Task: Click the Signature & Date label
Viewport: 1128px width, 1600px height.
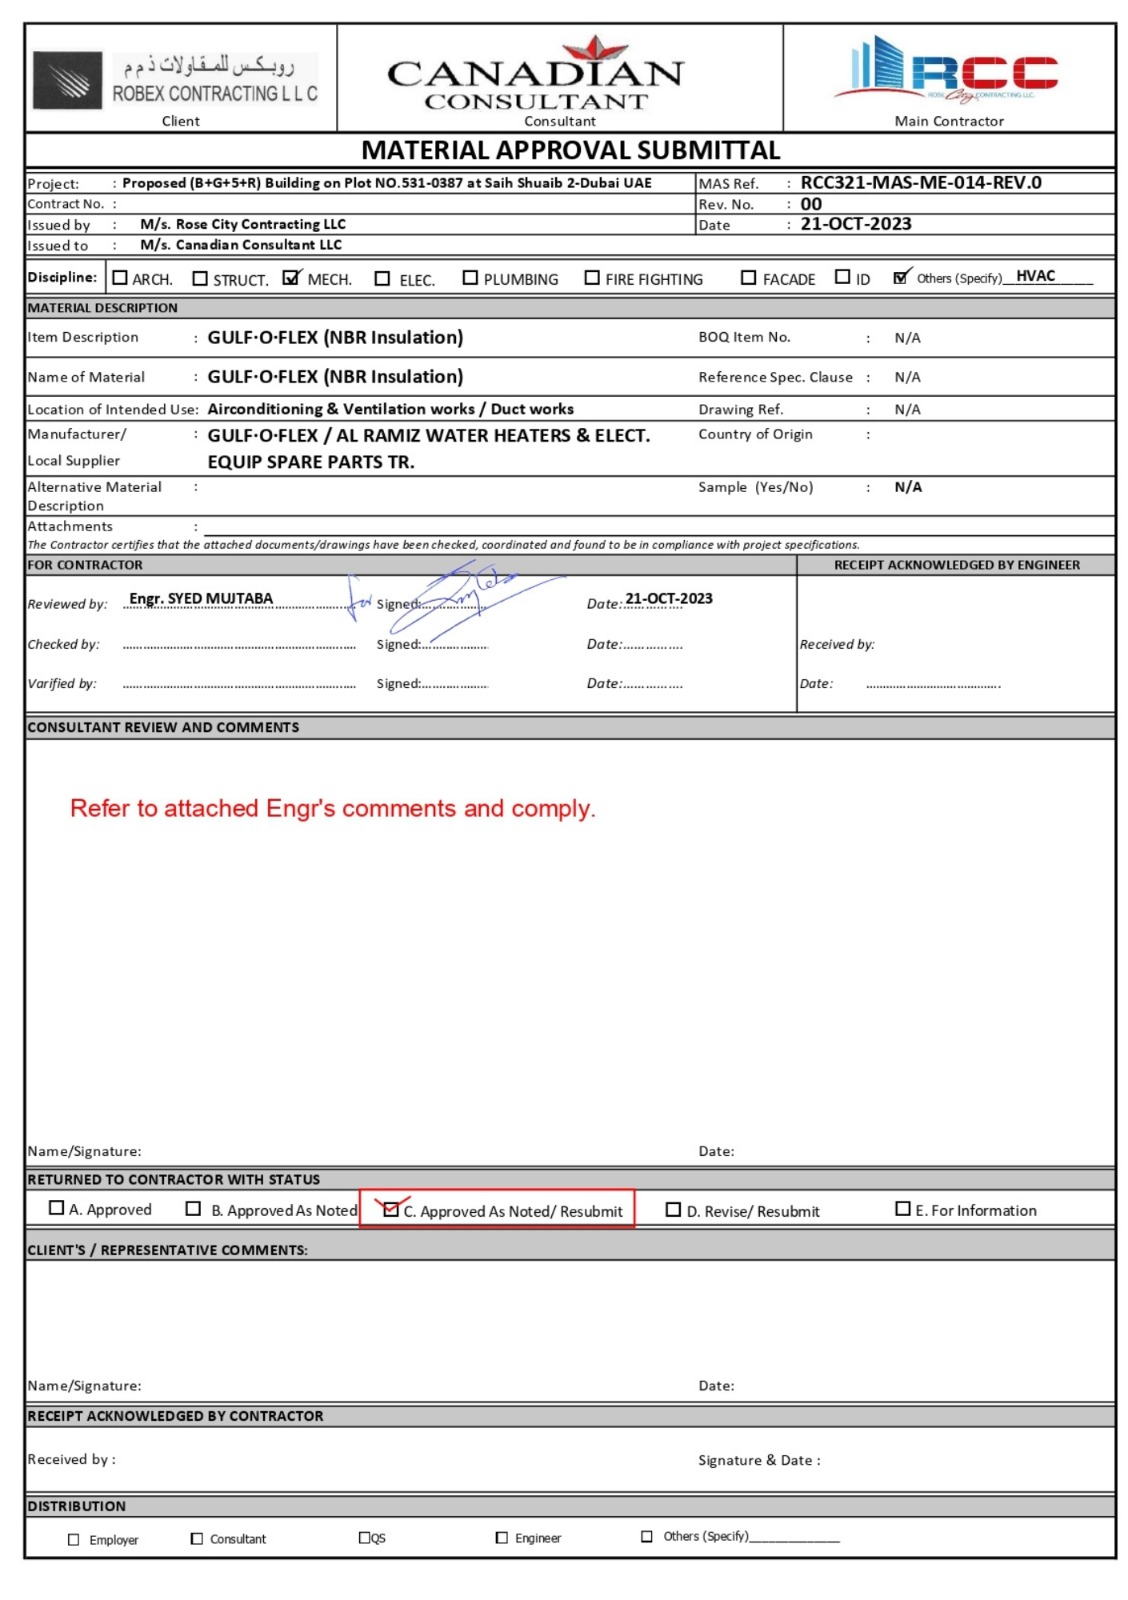Action: point(759,1461)
